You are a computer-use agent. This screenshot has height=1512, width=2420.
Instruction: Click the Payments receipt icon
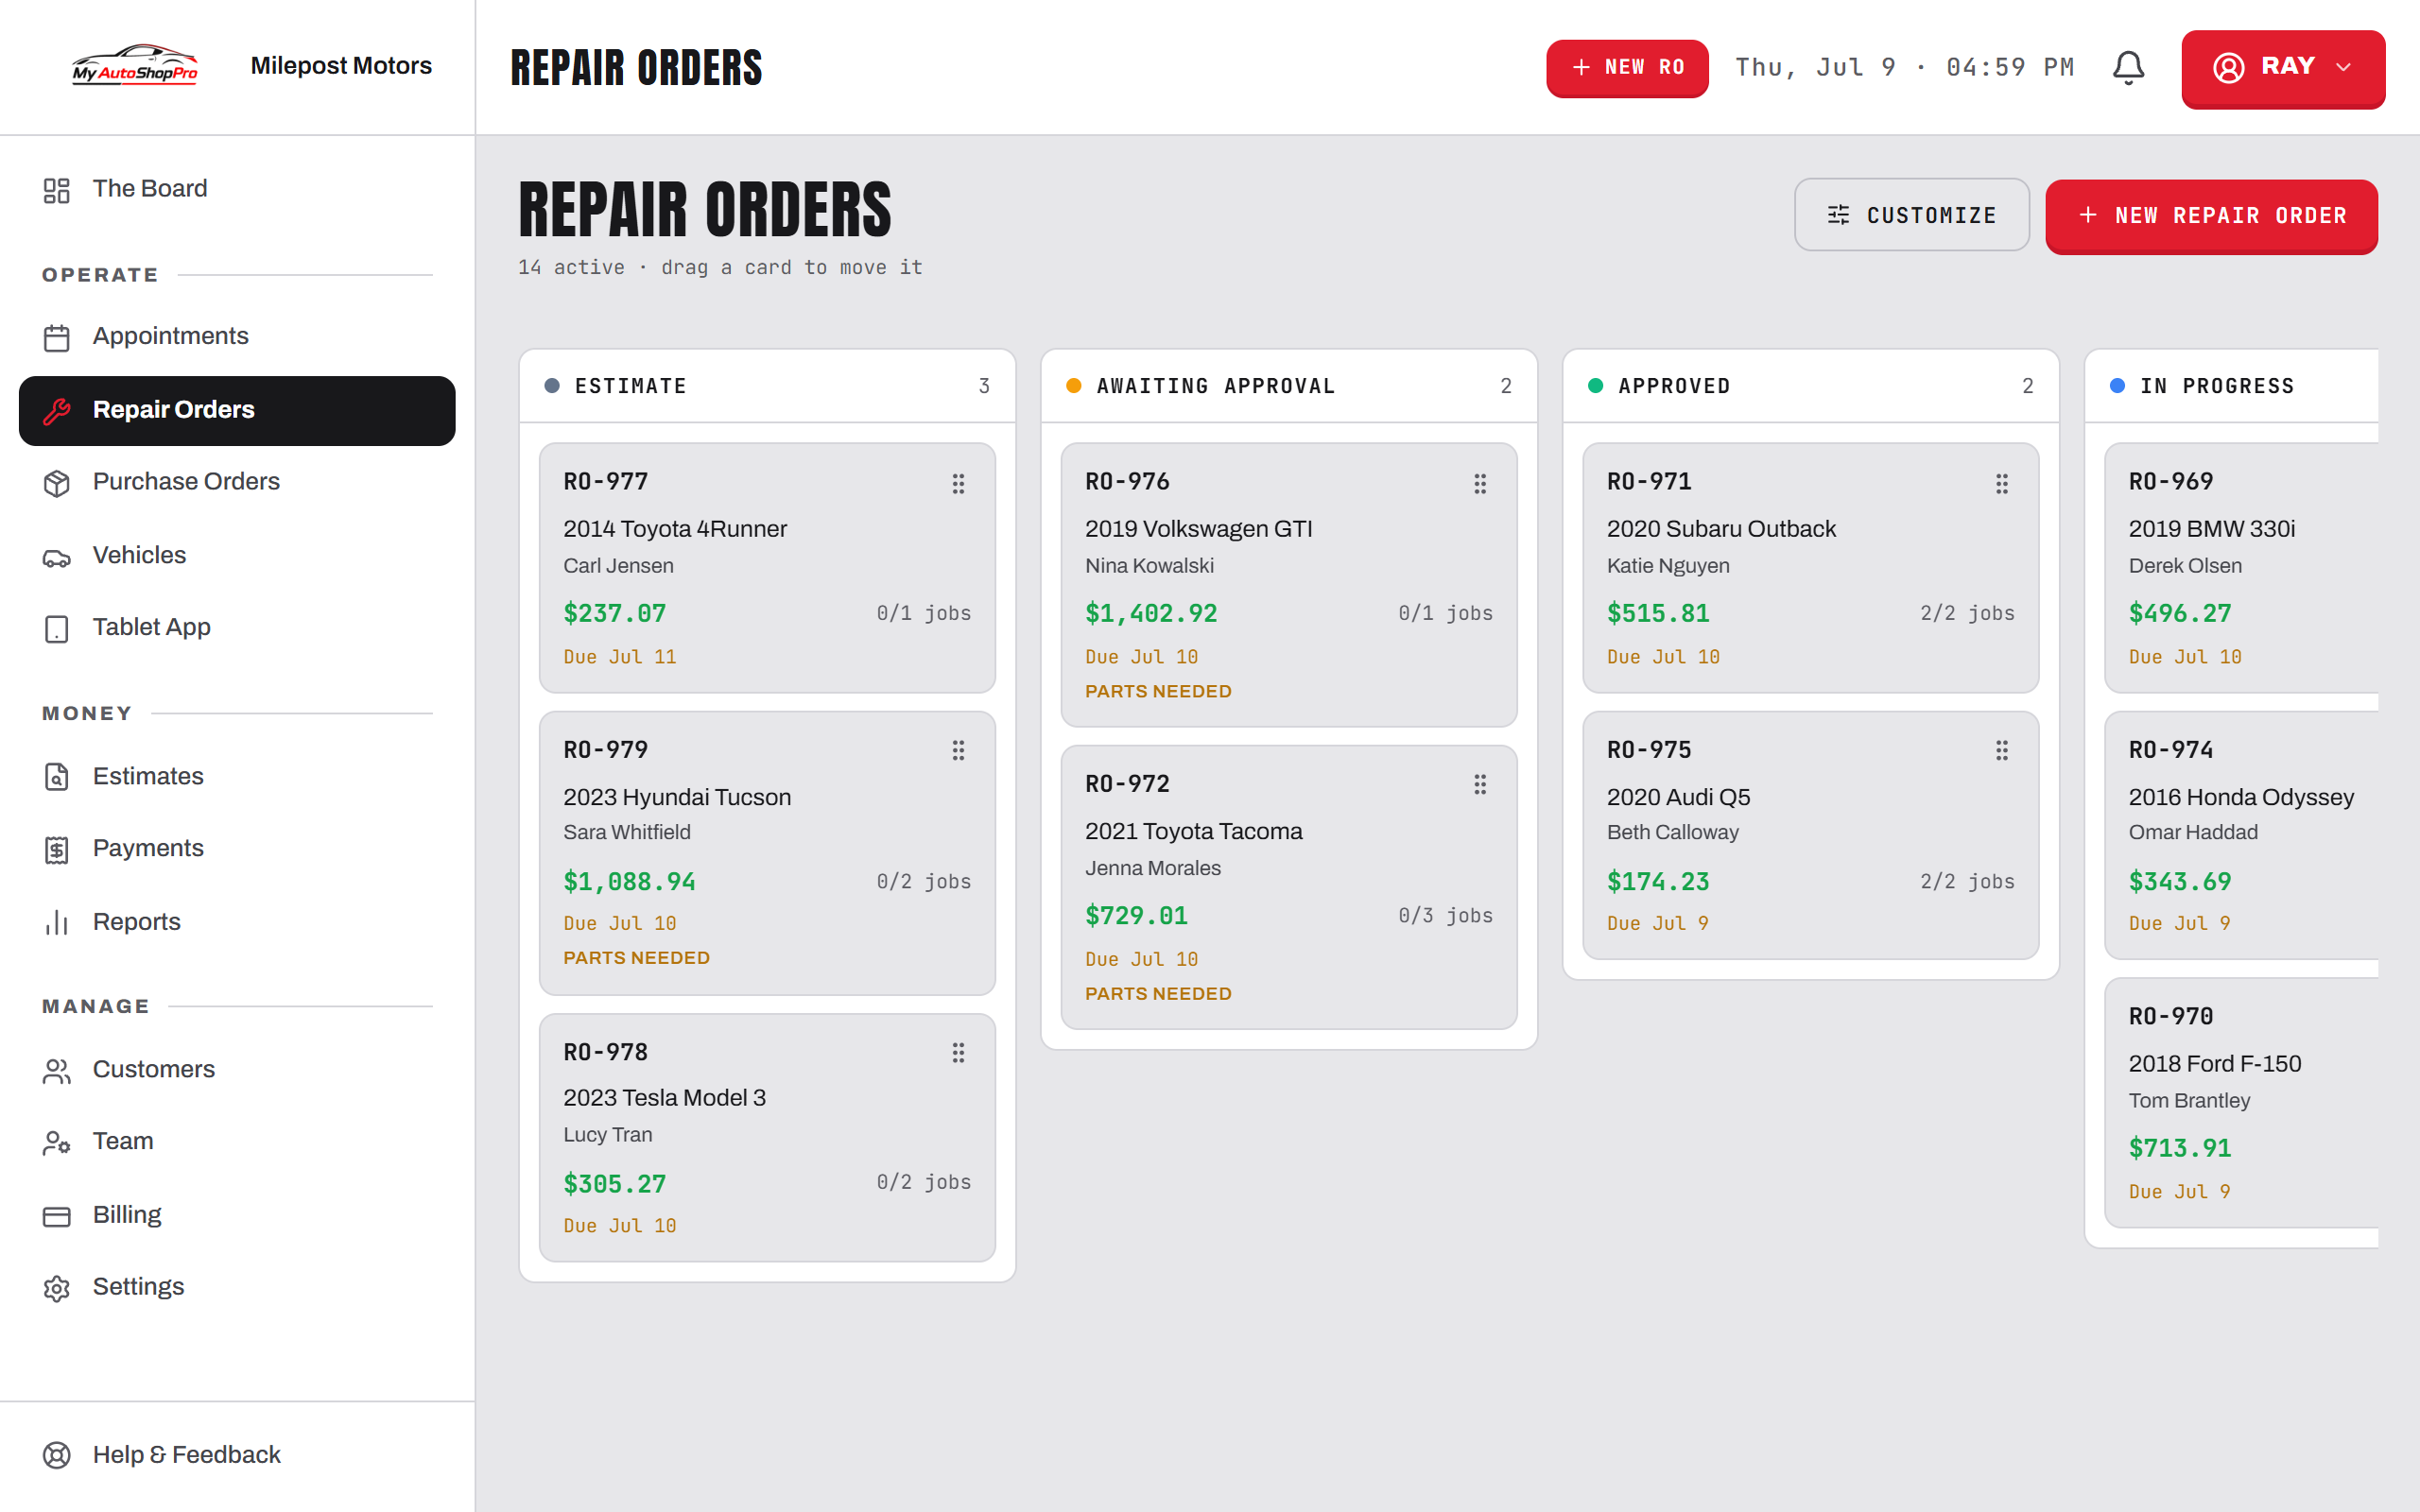[57, 850]
